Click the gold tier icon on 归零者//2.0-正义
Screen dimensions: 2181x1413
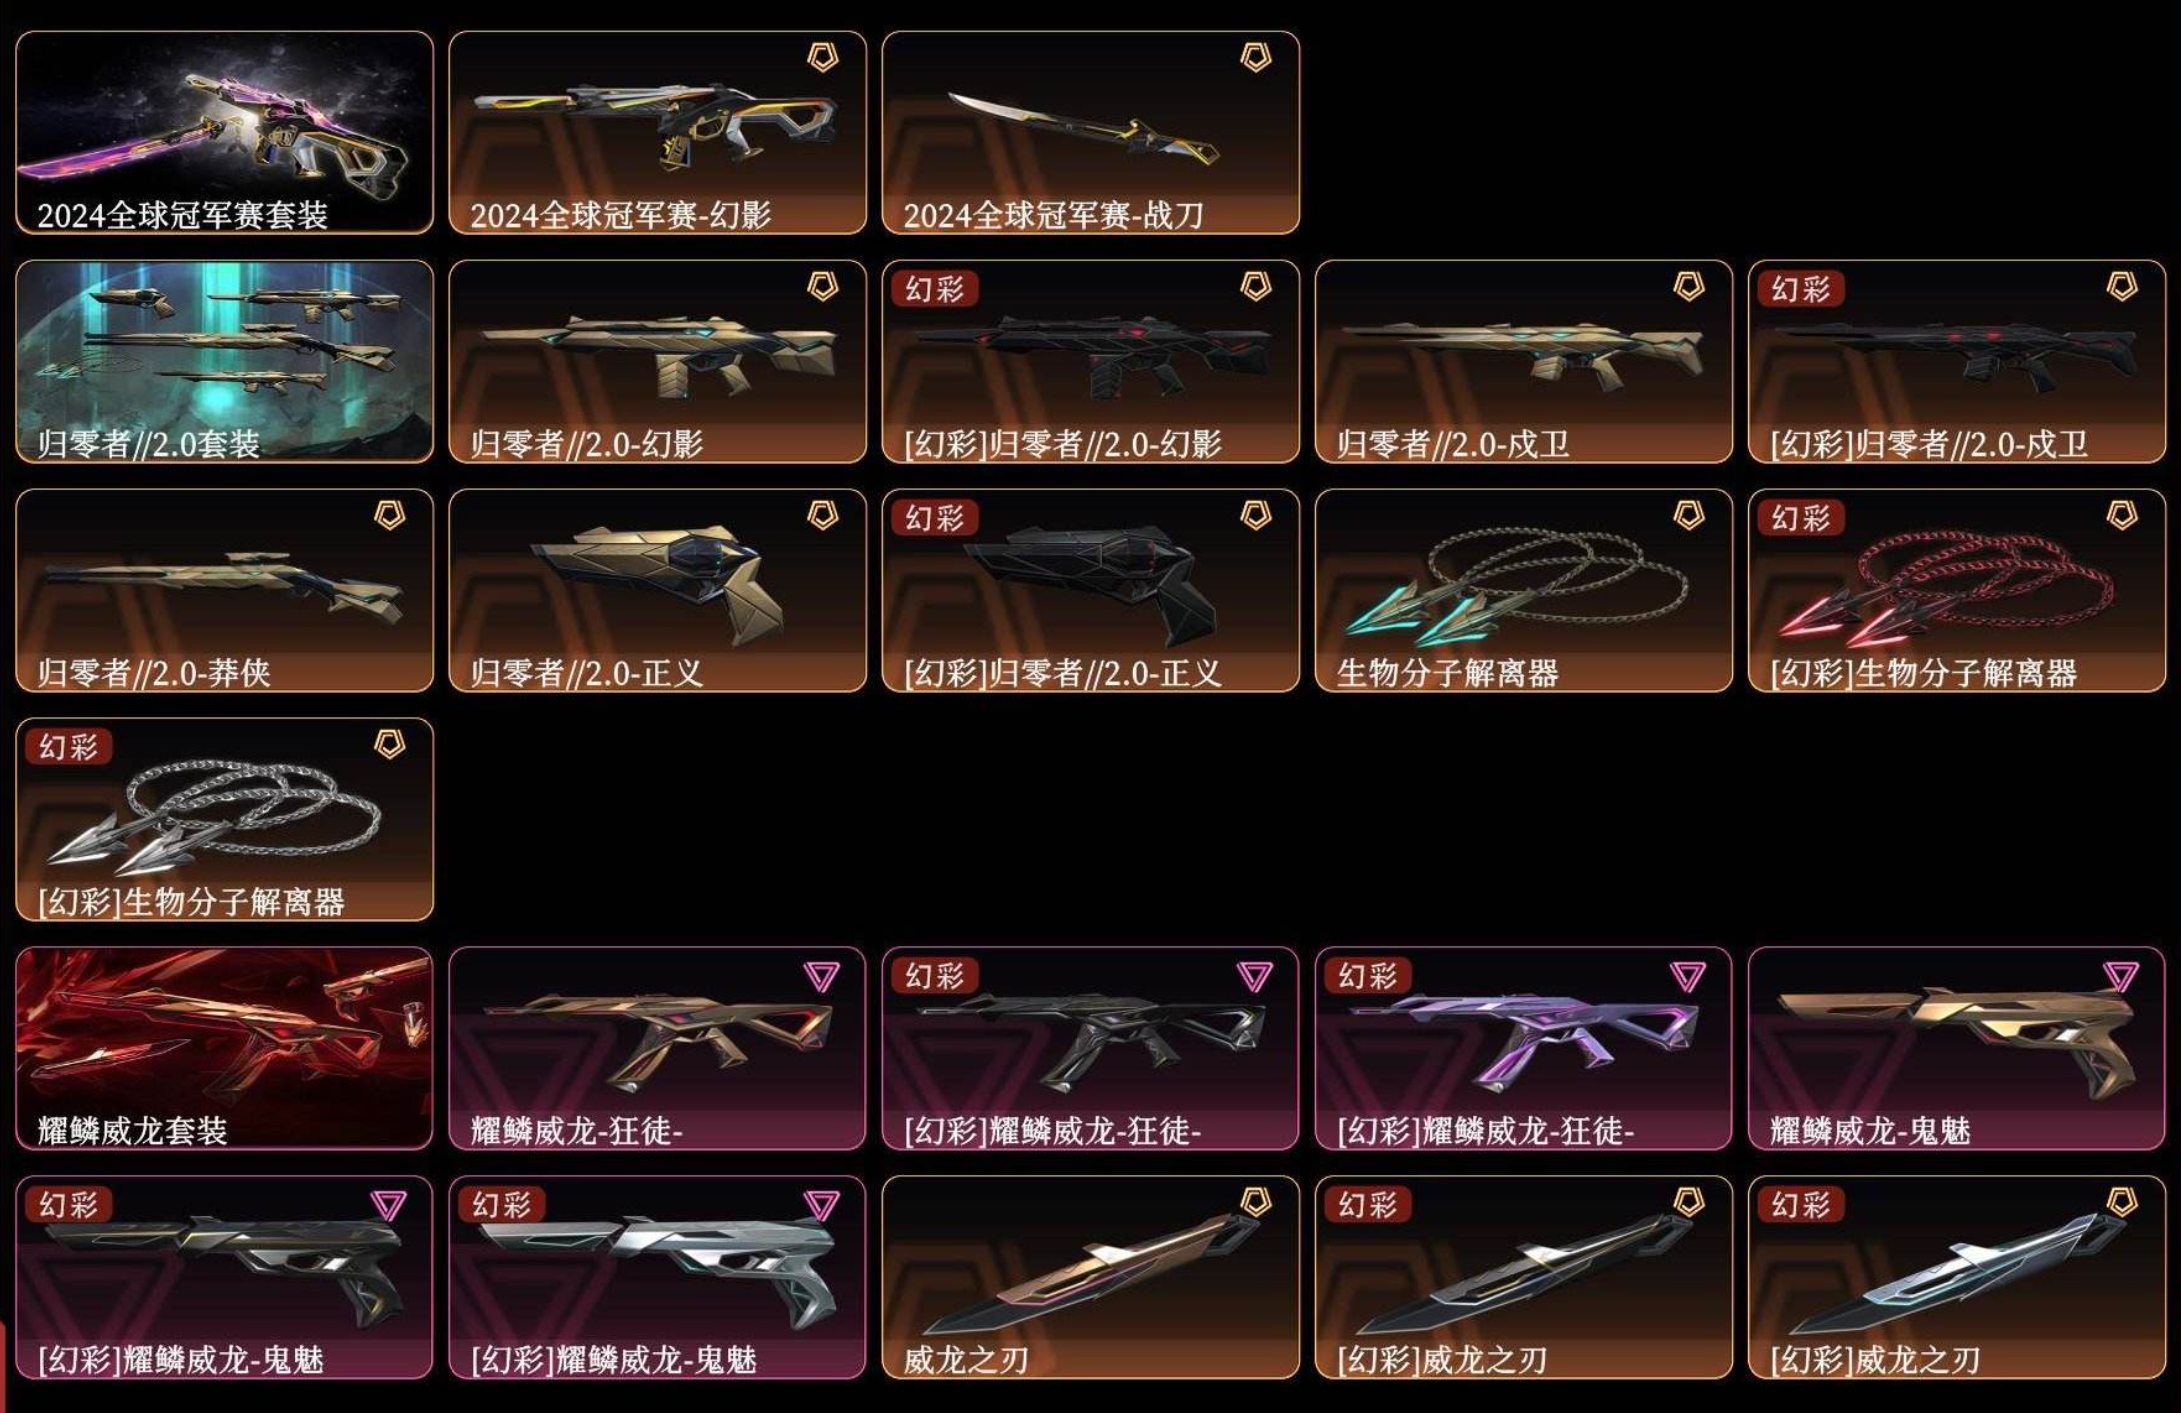(x=822, y=515)
